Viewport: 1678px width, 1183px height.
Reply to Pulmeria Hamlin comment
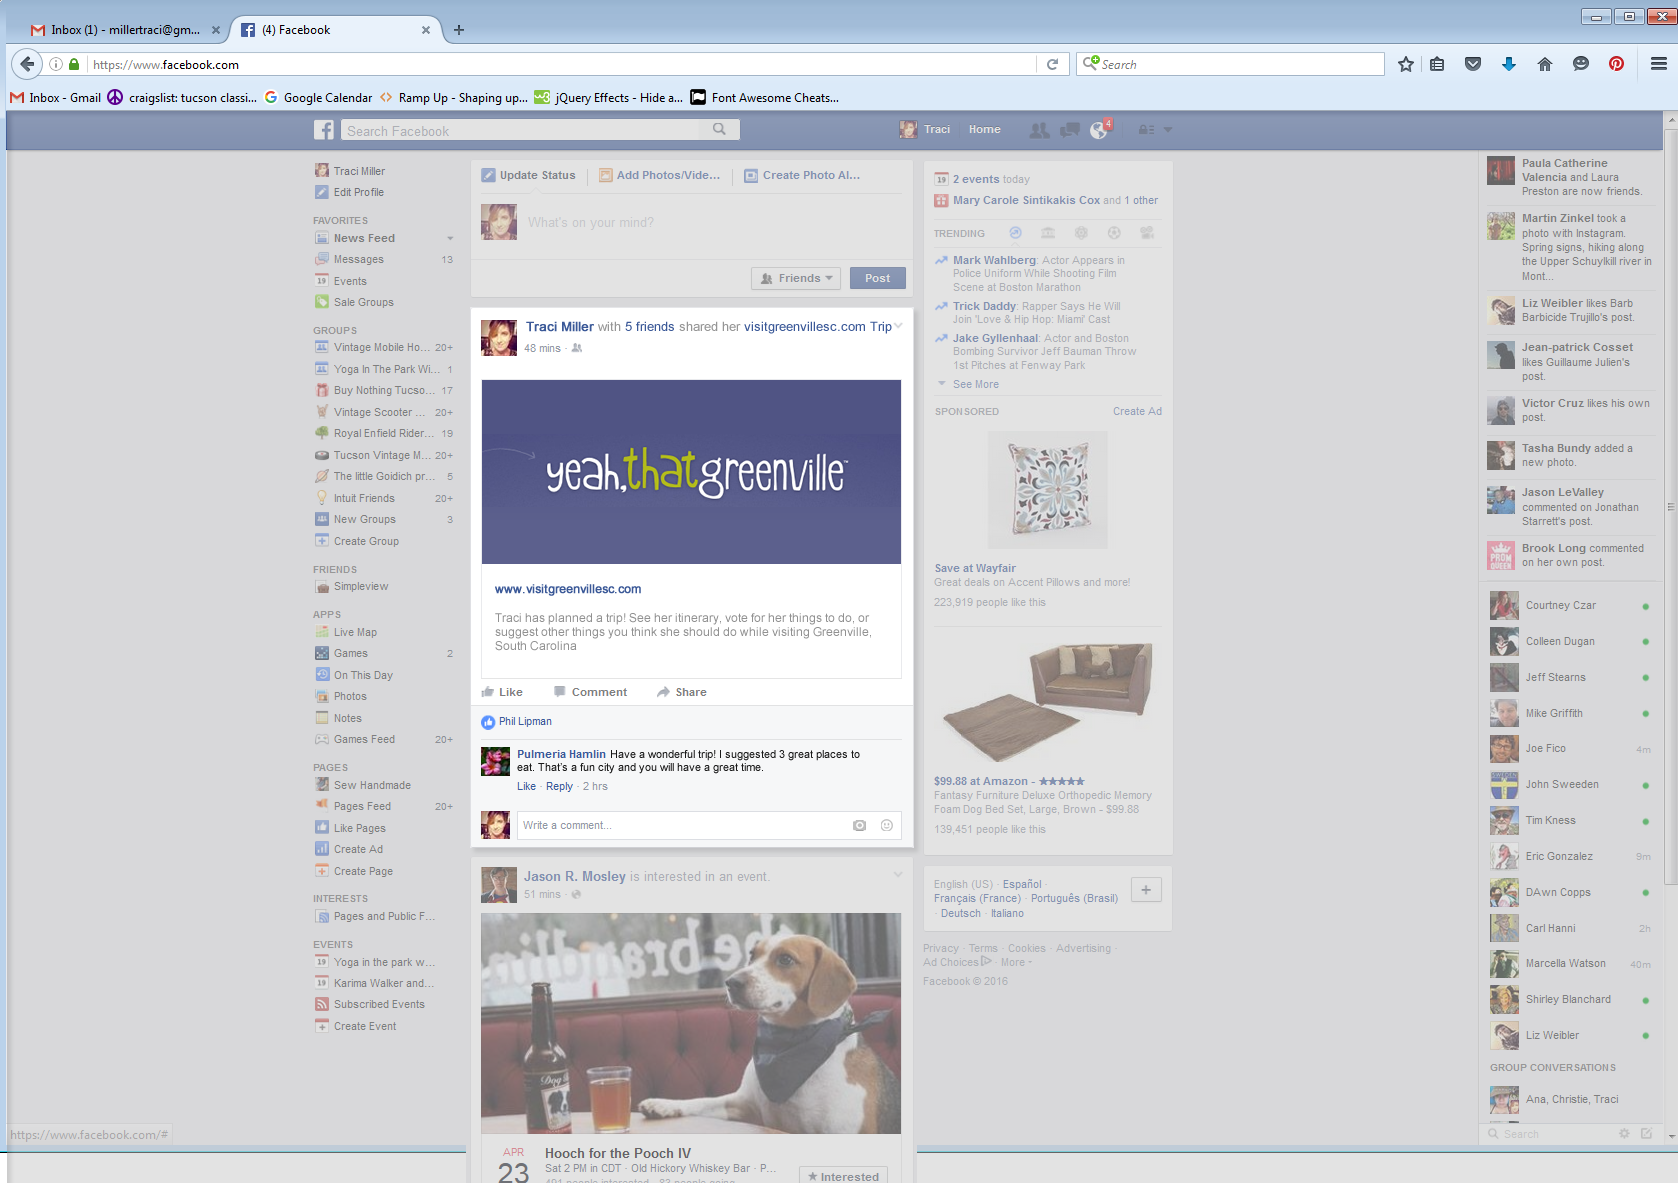coord(559,786)
